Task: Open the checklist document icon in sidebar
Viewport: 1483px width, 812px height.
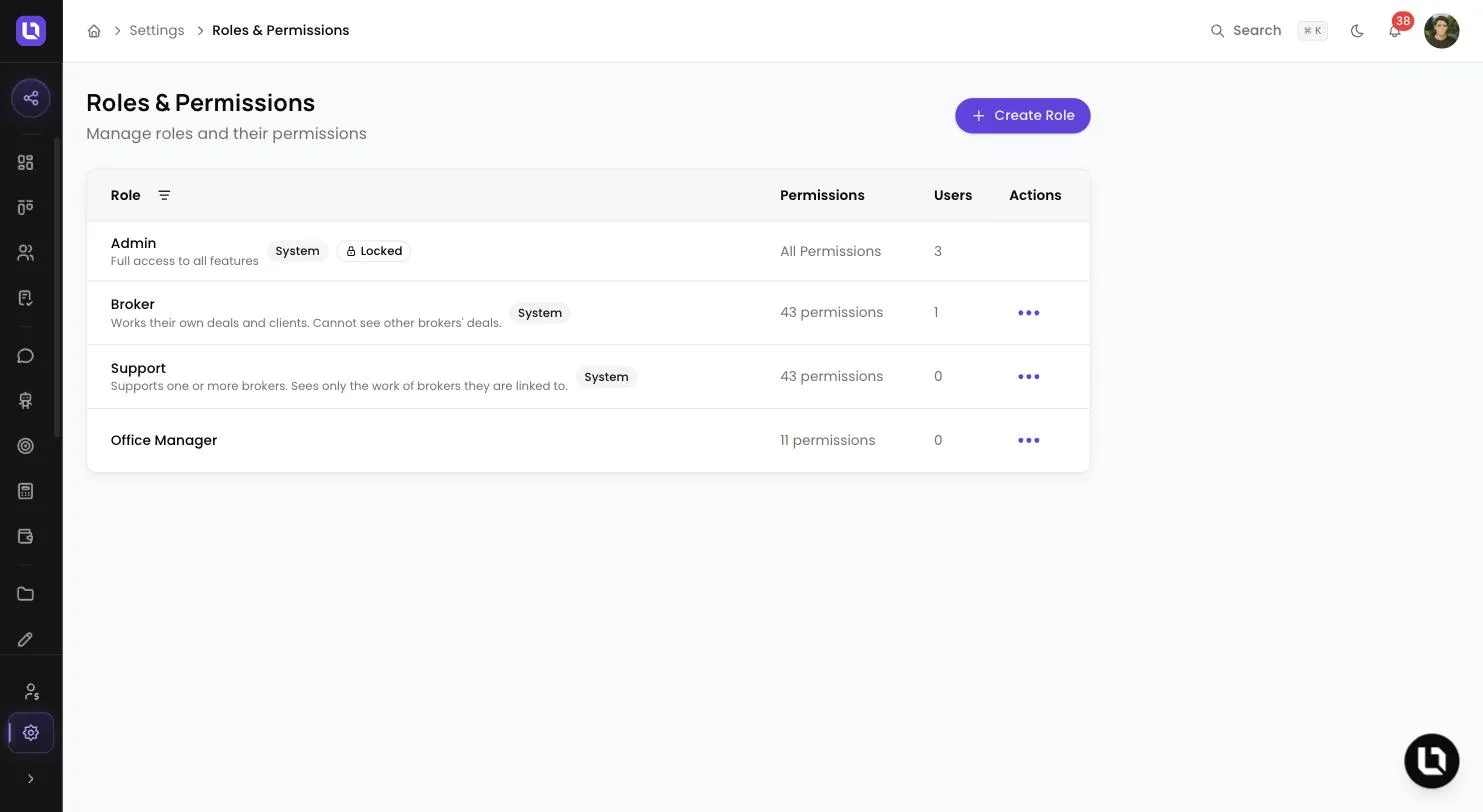Action: point(26,298)
